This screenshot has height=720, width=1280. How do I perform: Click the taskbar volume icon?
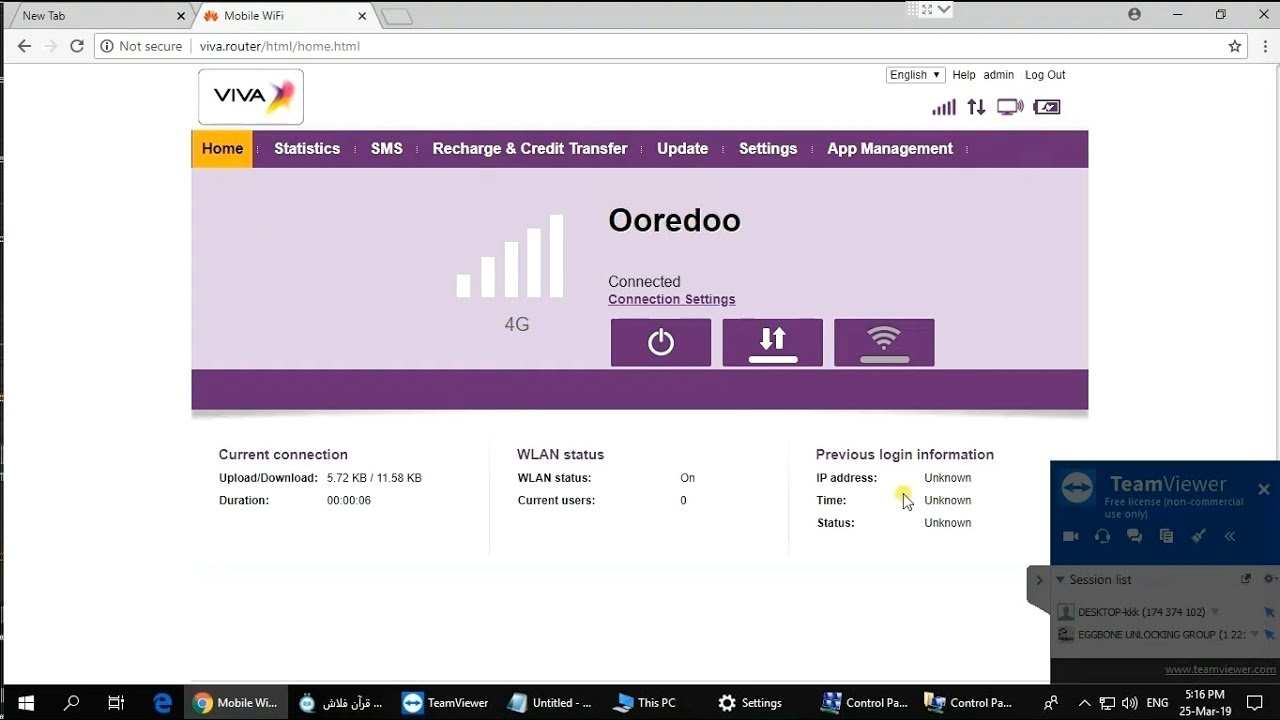(x=1130, y=703)
